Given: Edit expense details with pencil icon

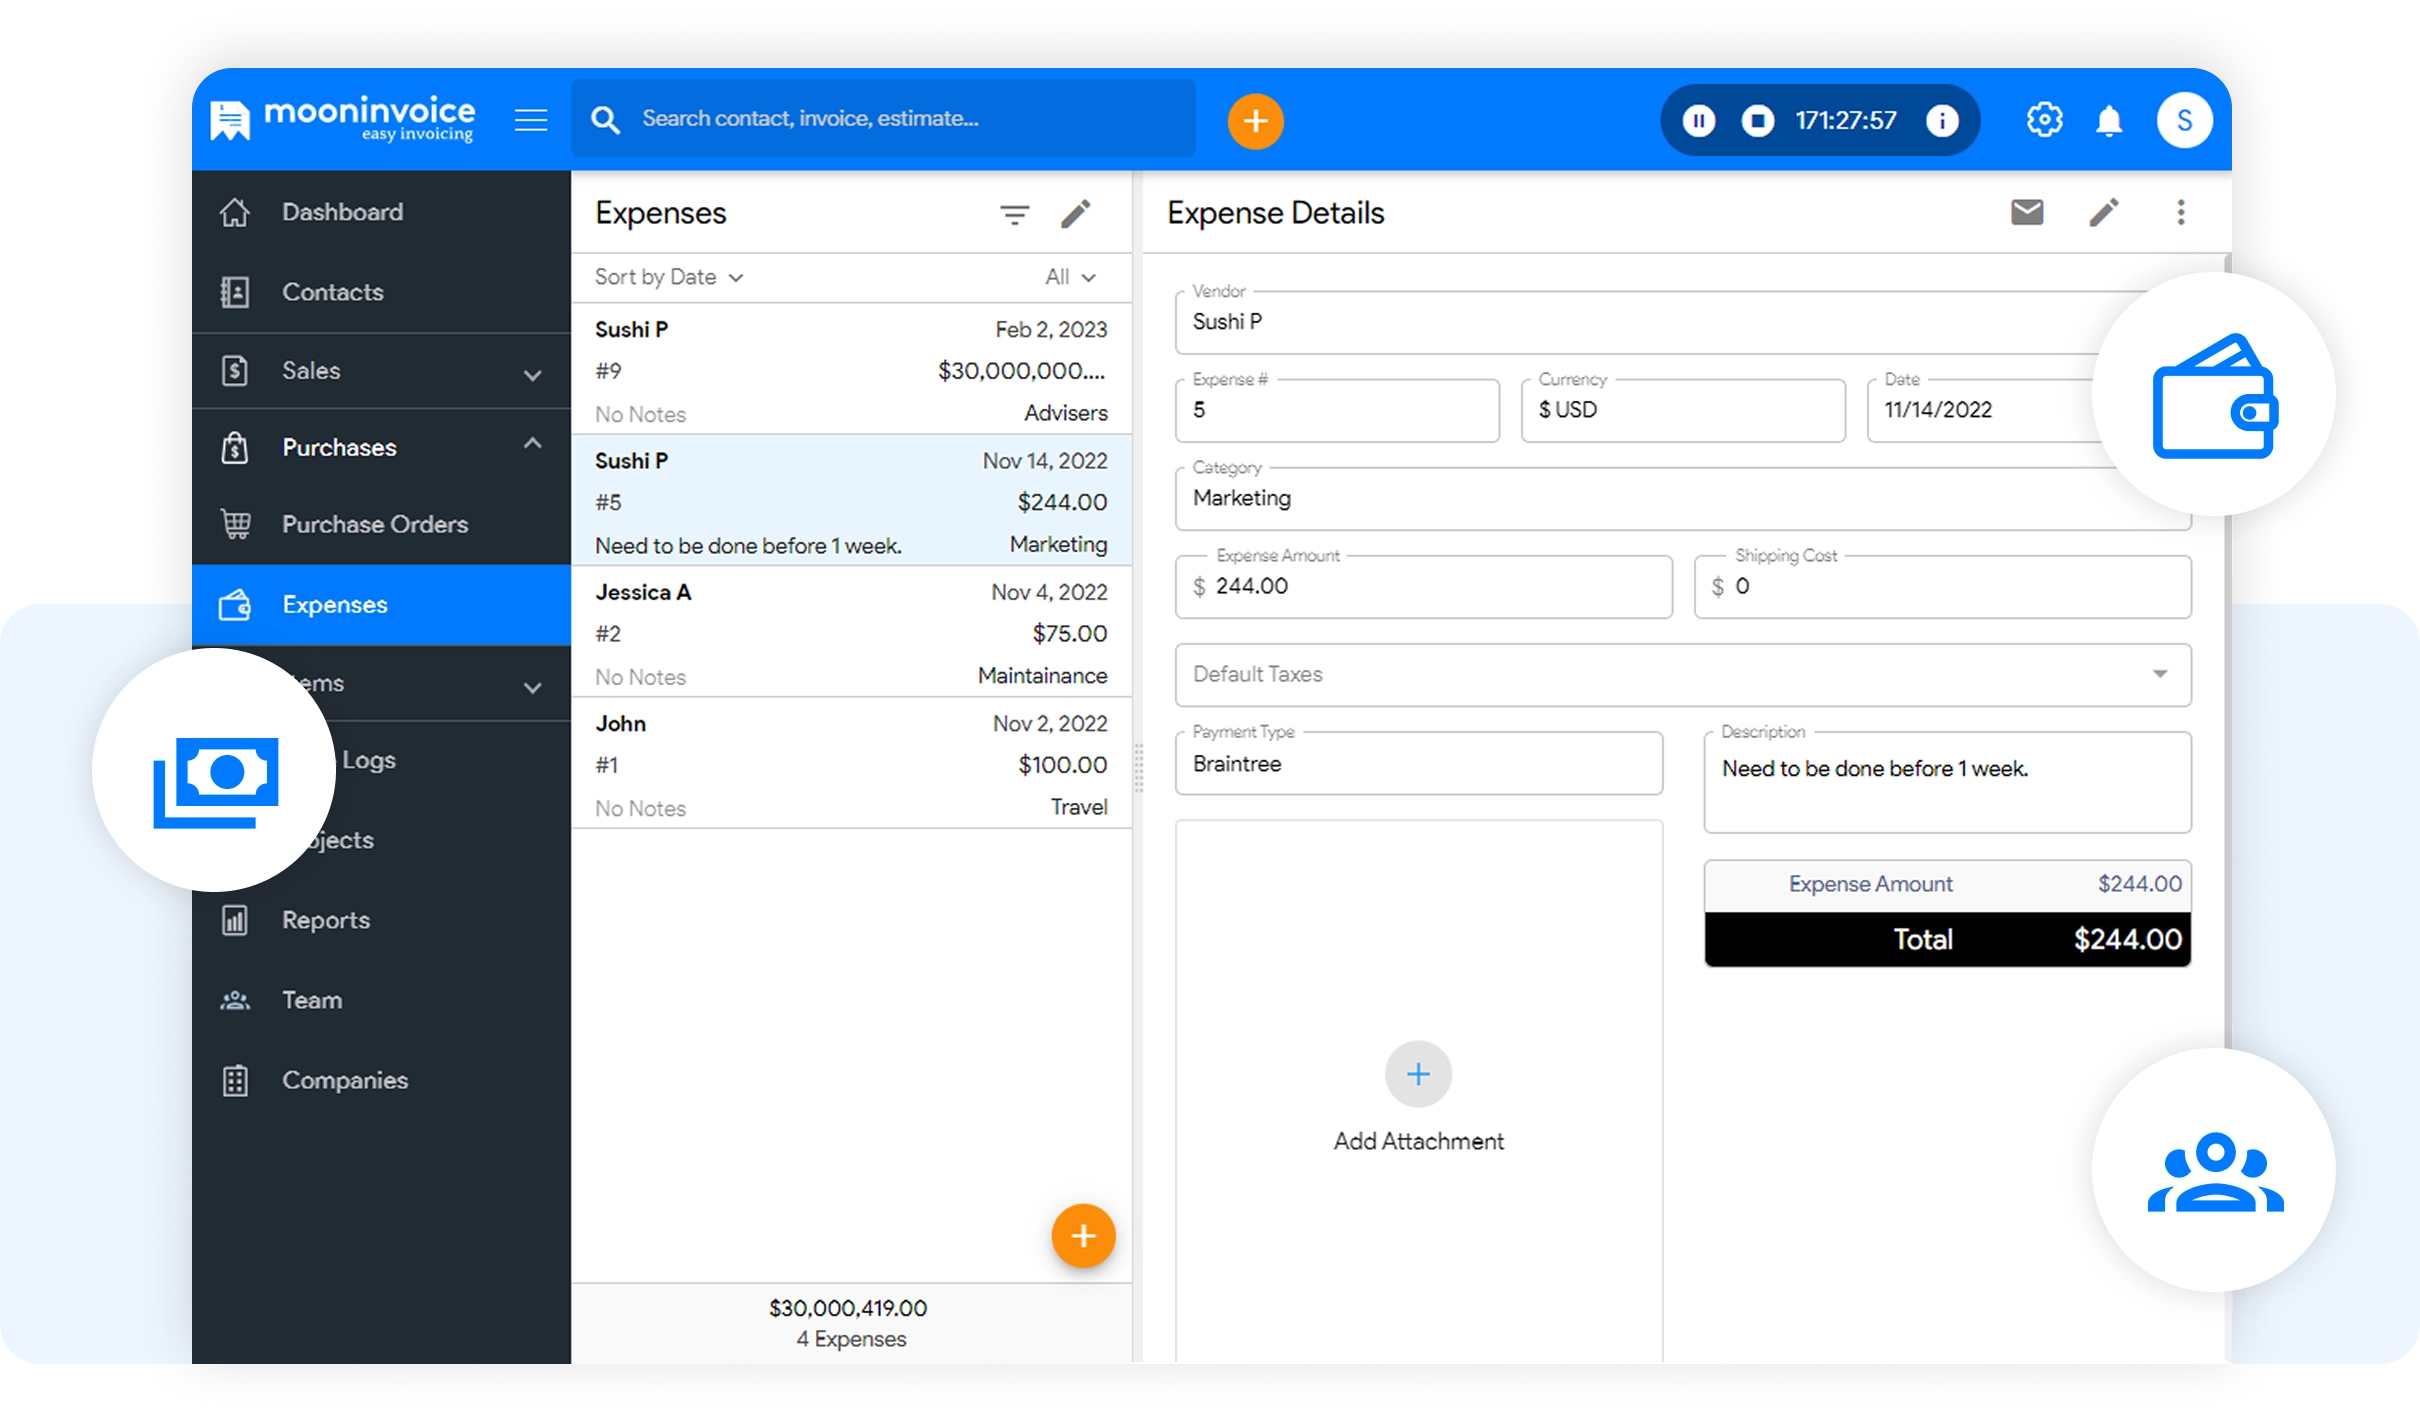Looking at the screenshot, I should tap(2104, 212).
